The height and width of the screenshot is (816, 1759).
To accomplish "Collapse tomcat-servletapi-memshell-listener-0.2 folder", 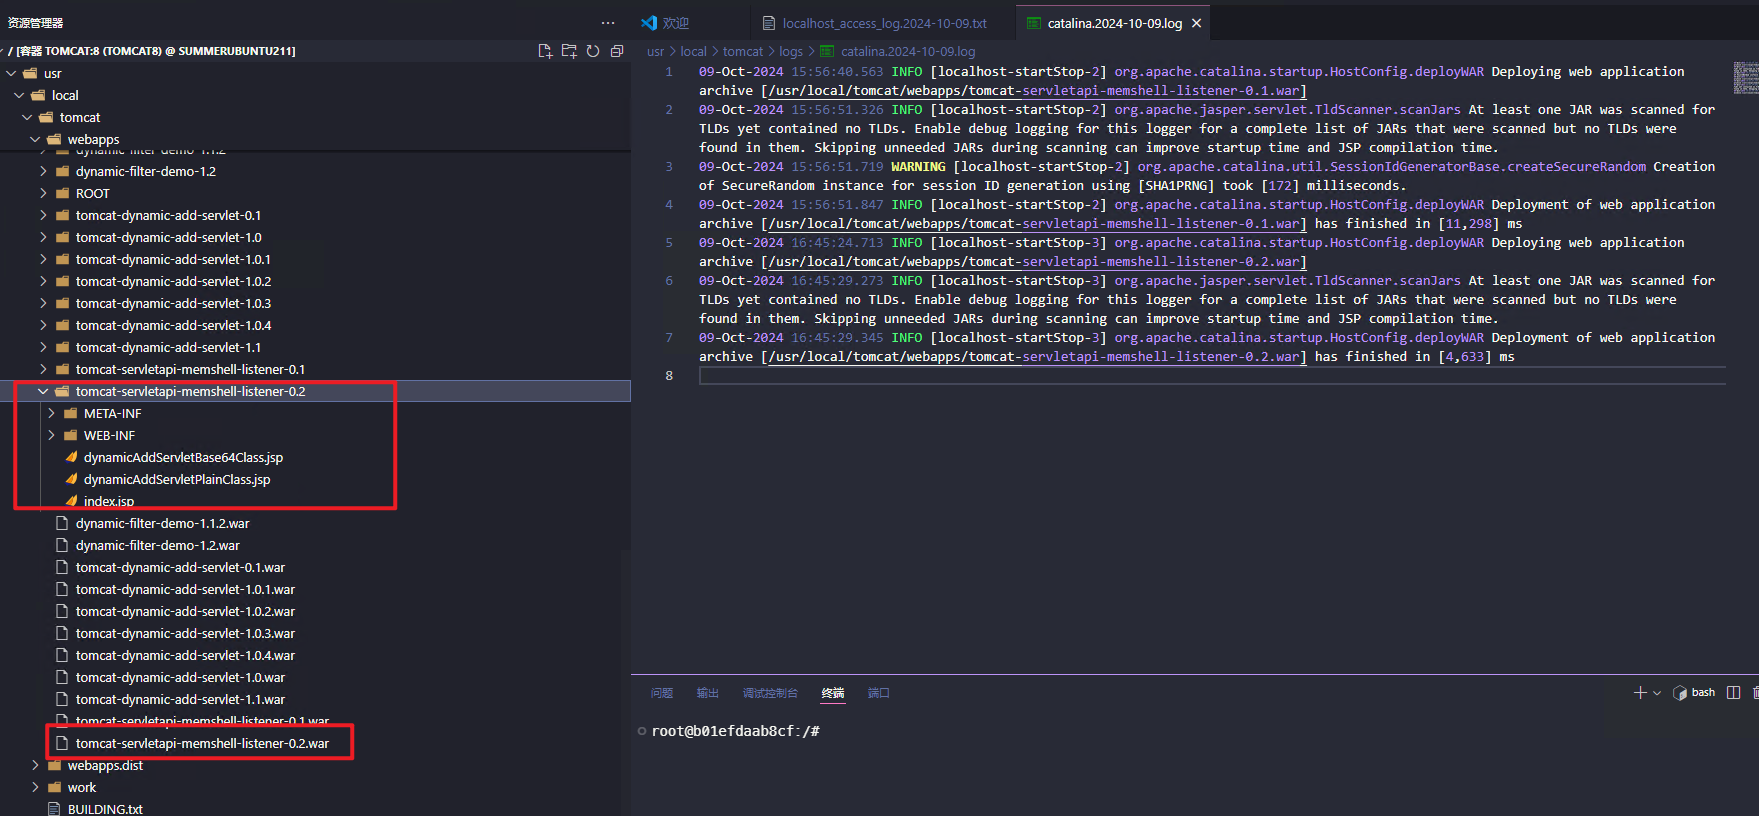I will 44,391.
